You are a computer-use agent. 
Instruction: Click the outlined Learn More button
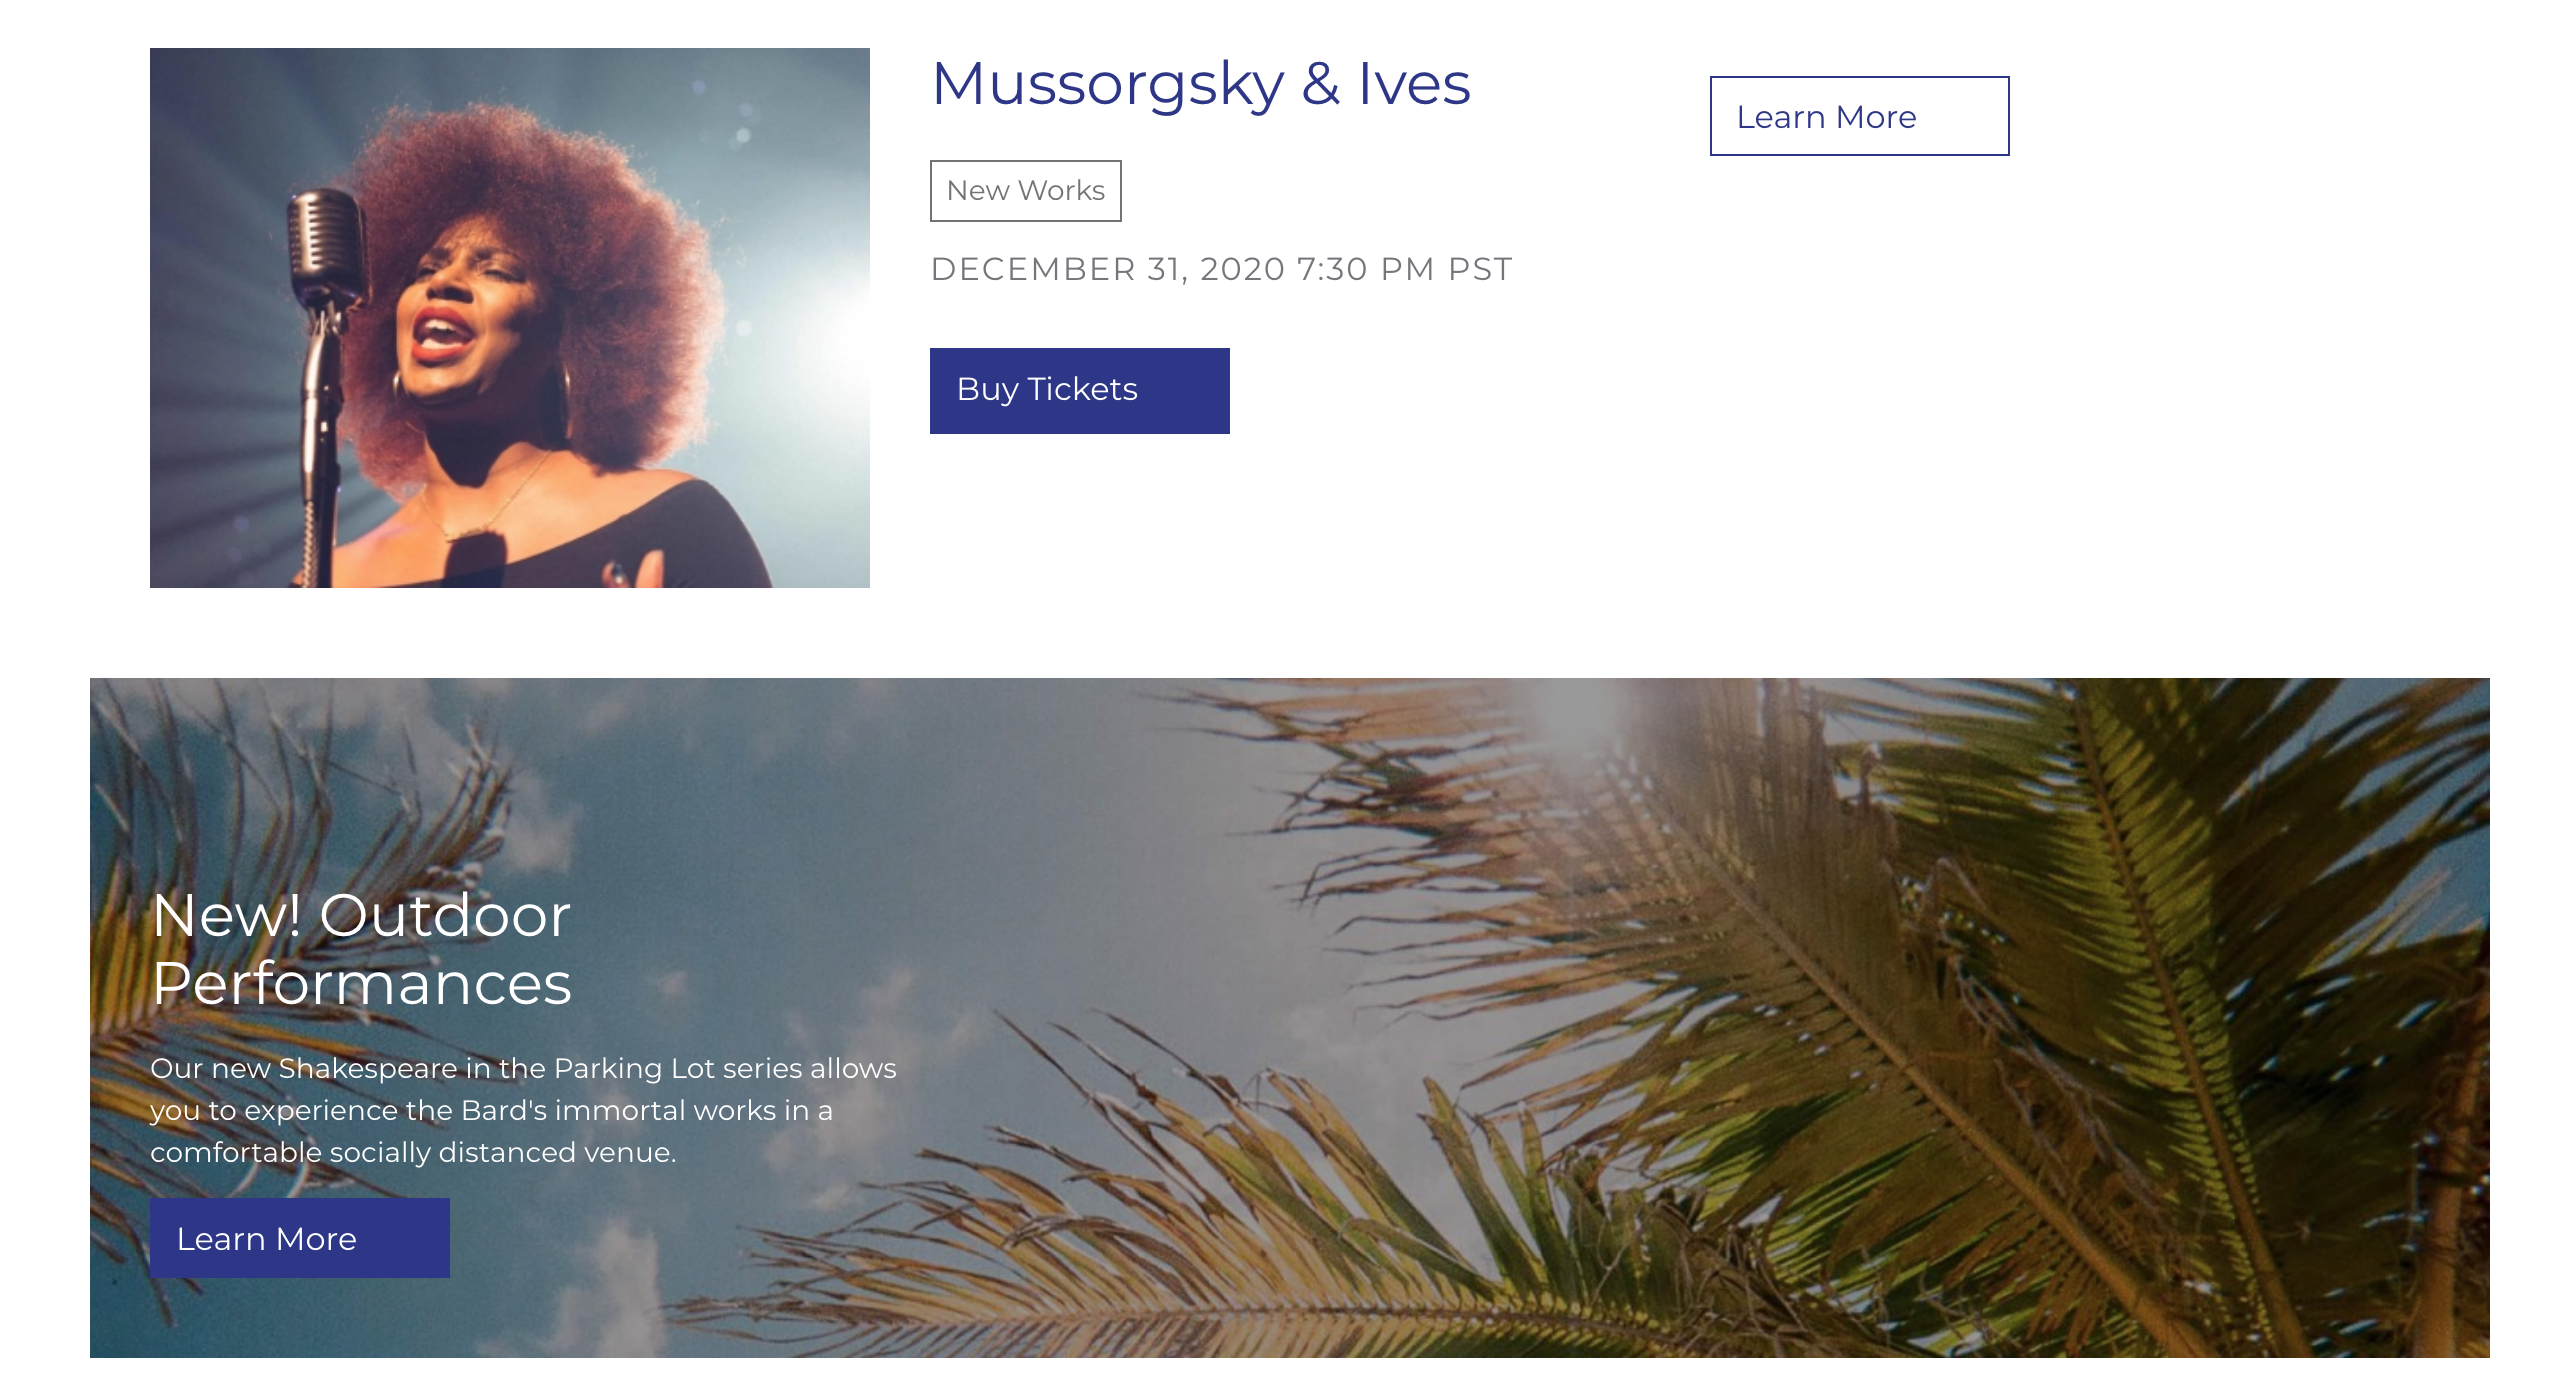(1859, 116)
